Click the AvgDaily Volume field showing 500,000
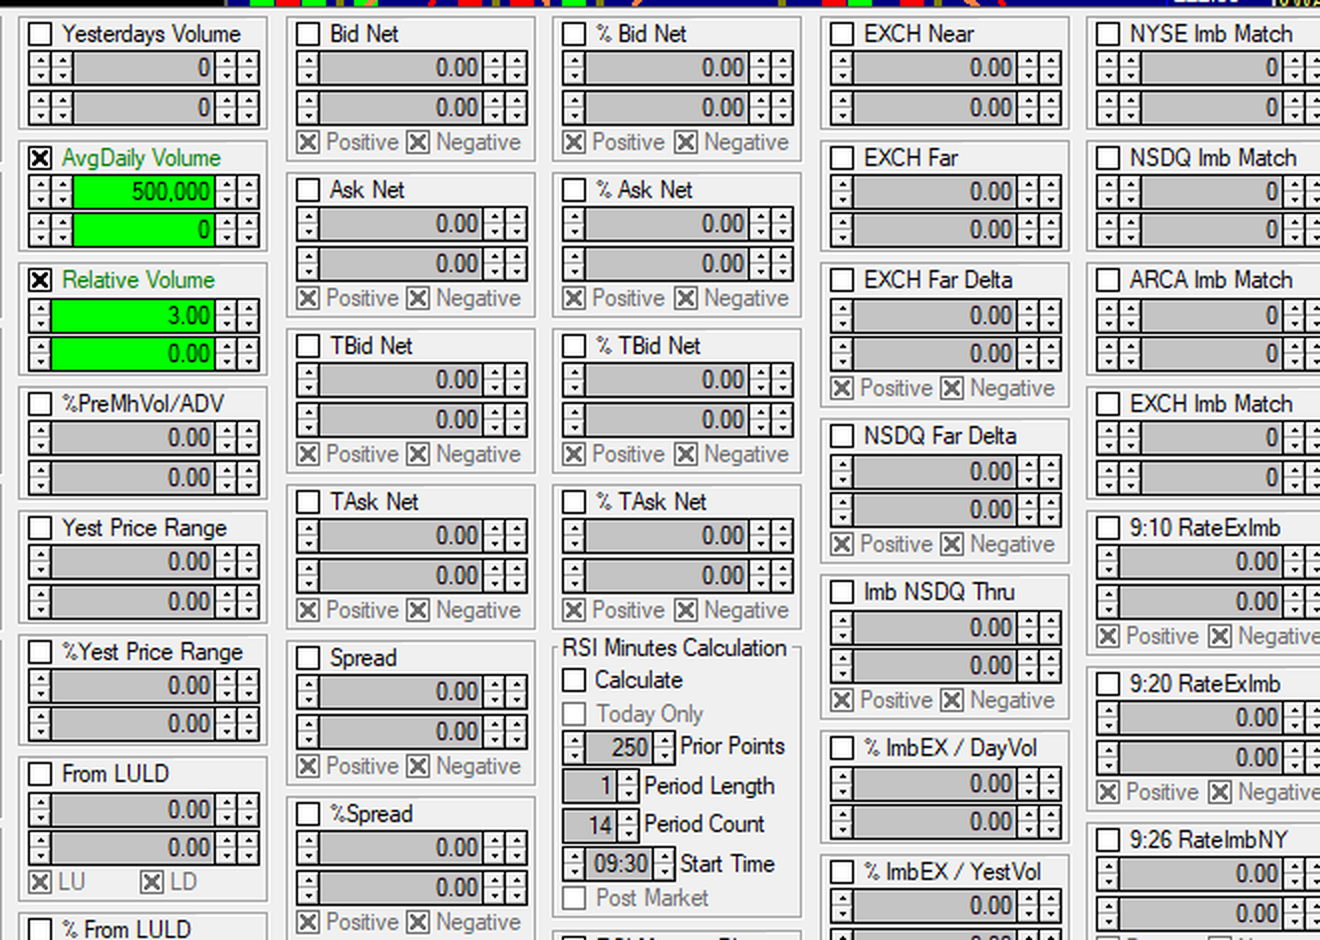 [143, 192]
